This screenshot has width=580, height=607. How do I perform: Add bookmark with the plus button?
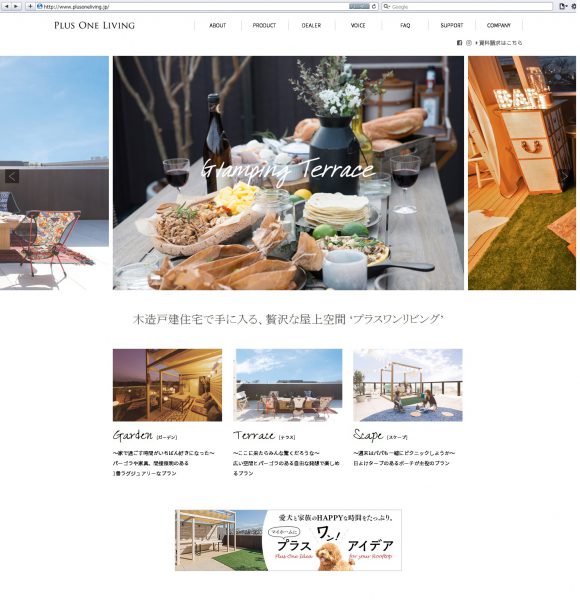pyautogui.click(x=30, y=7)
